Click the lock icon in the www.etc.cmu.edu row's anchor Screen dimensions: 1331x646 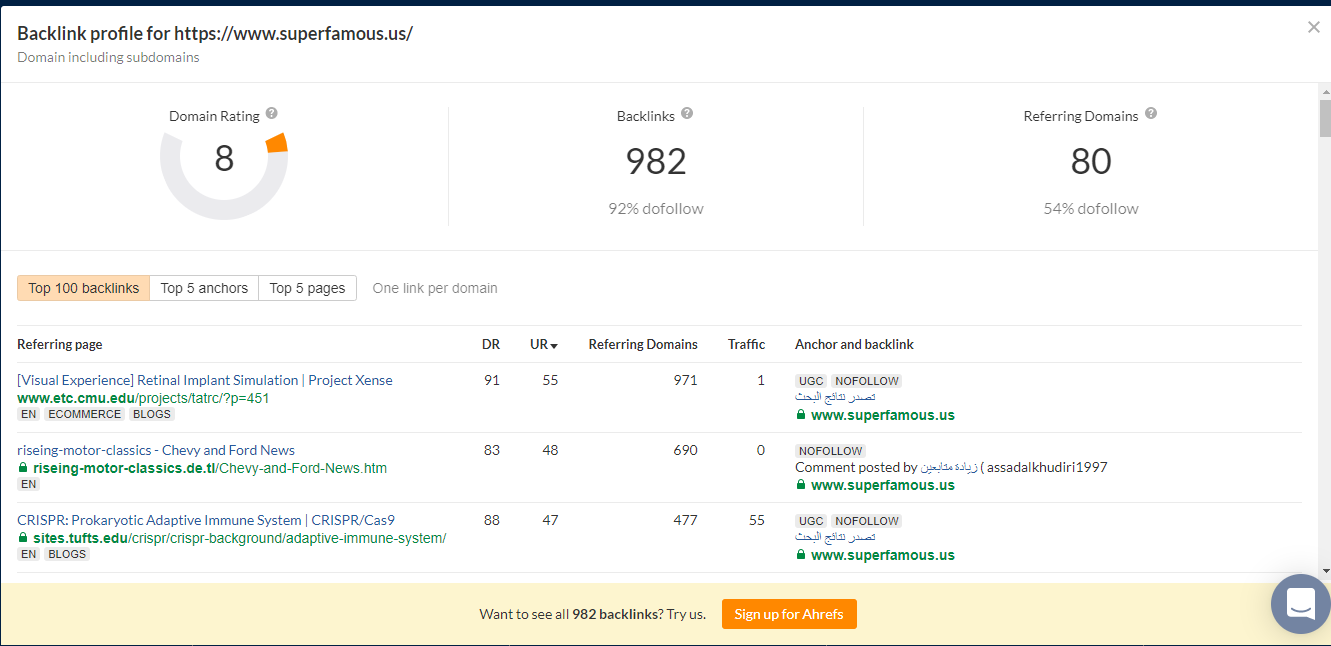(801, 415)
